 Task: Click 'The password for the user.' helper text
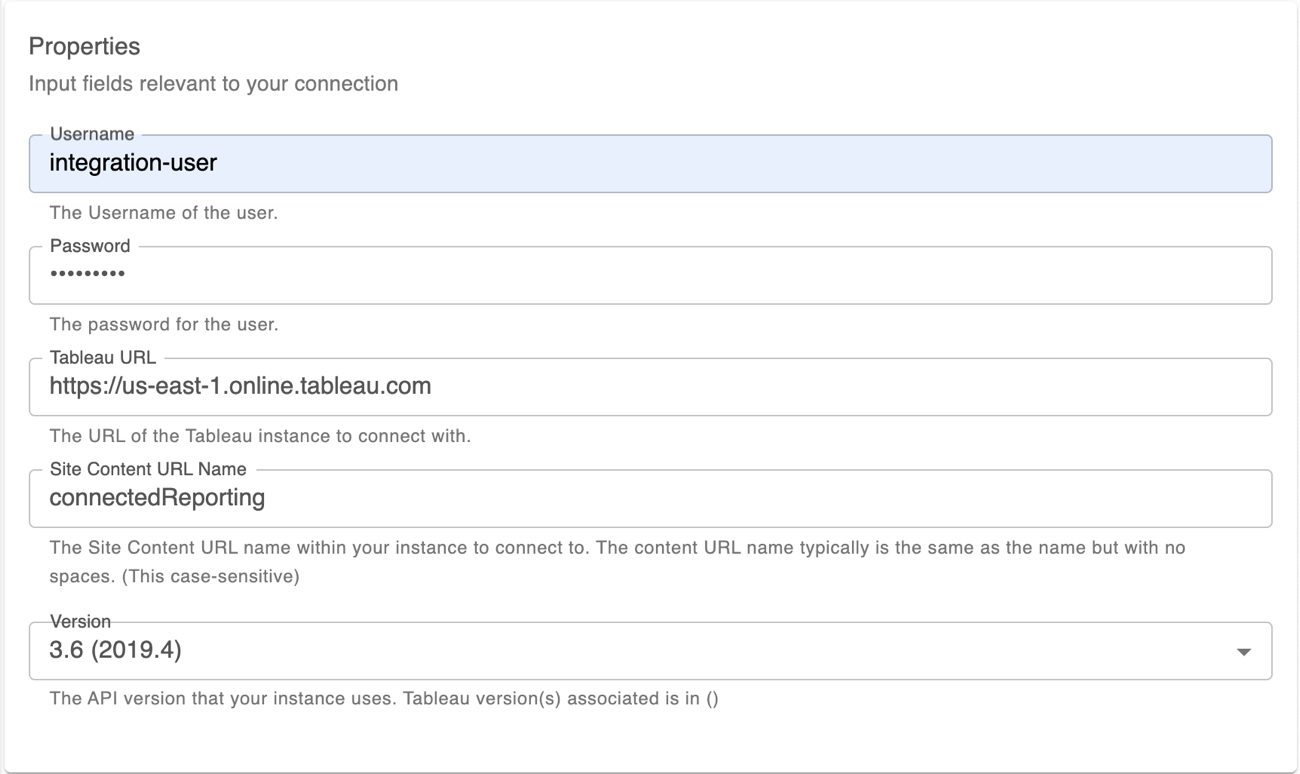(x=164, y=324)
